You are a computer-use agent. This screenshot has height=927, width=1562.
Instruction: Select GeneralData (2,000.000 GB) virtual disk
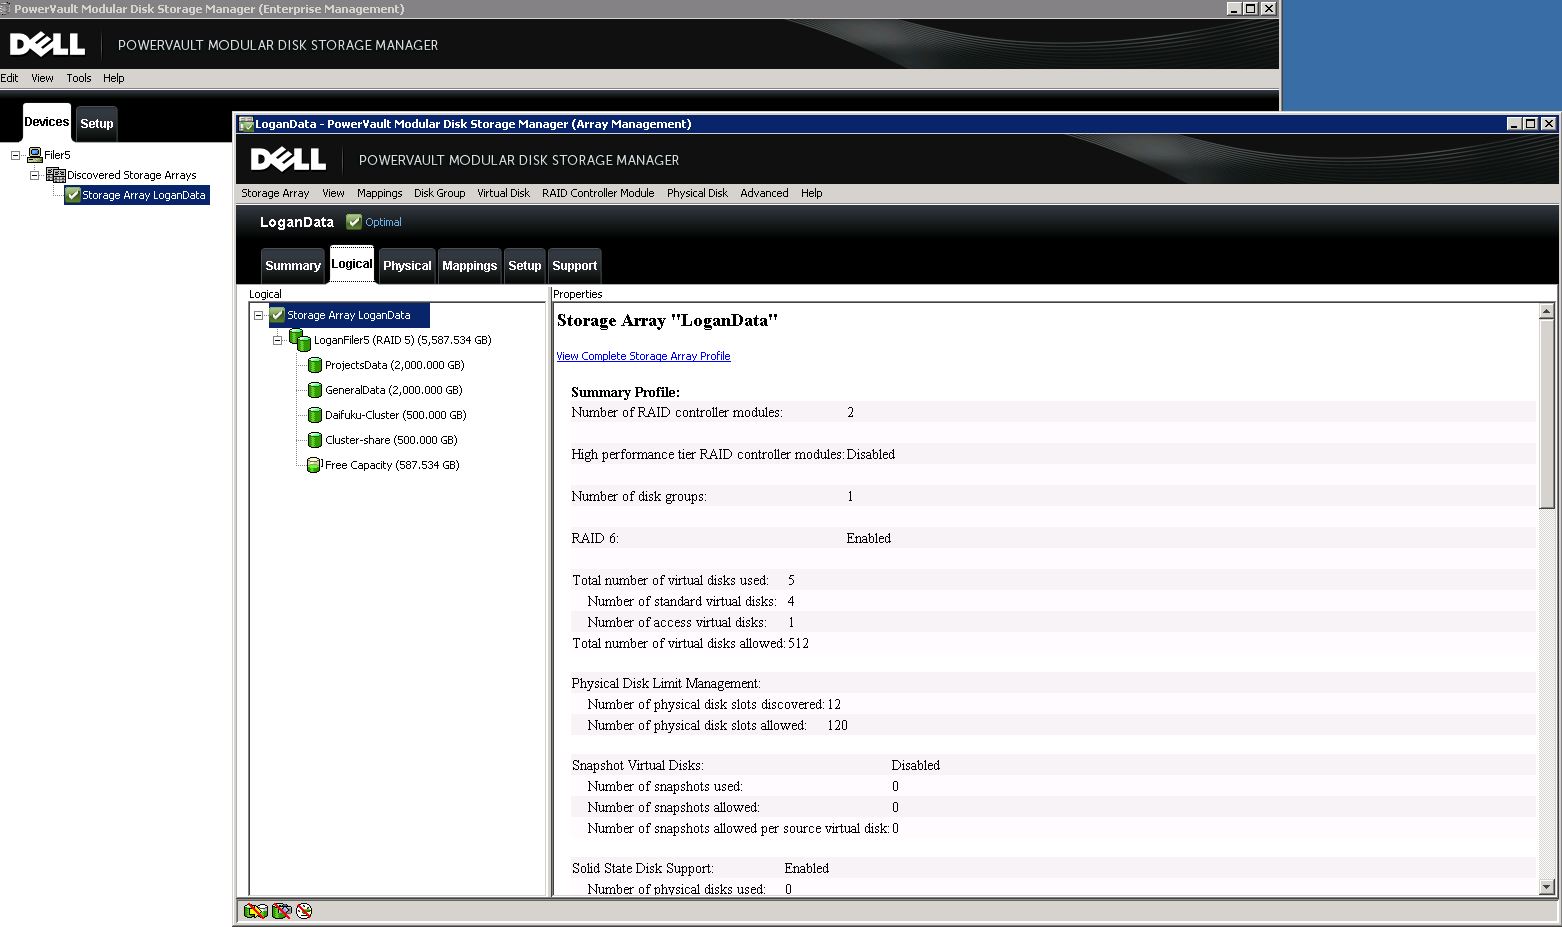pos(393,390)
